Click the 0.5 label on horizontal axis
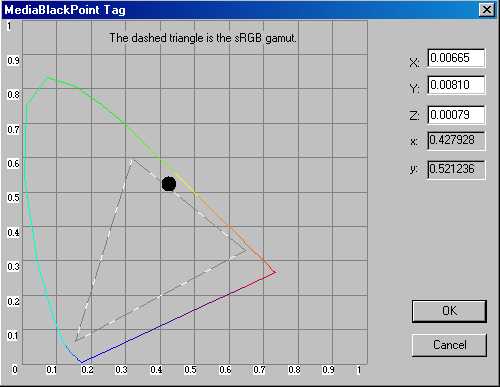The height and width of the screenshot is (387, 500). (x=190, y=370)
